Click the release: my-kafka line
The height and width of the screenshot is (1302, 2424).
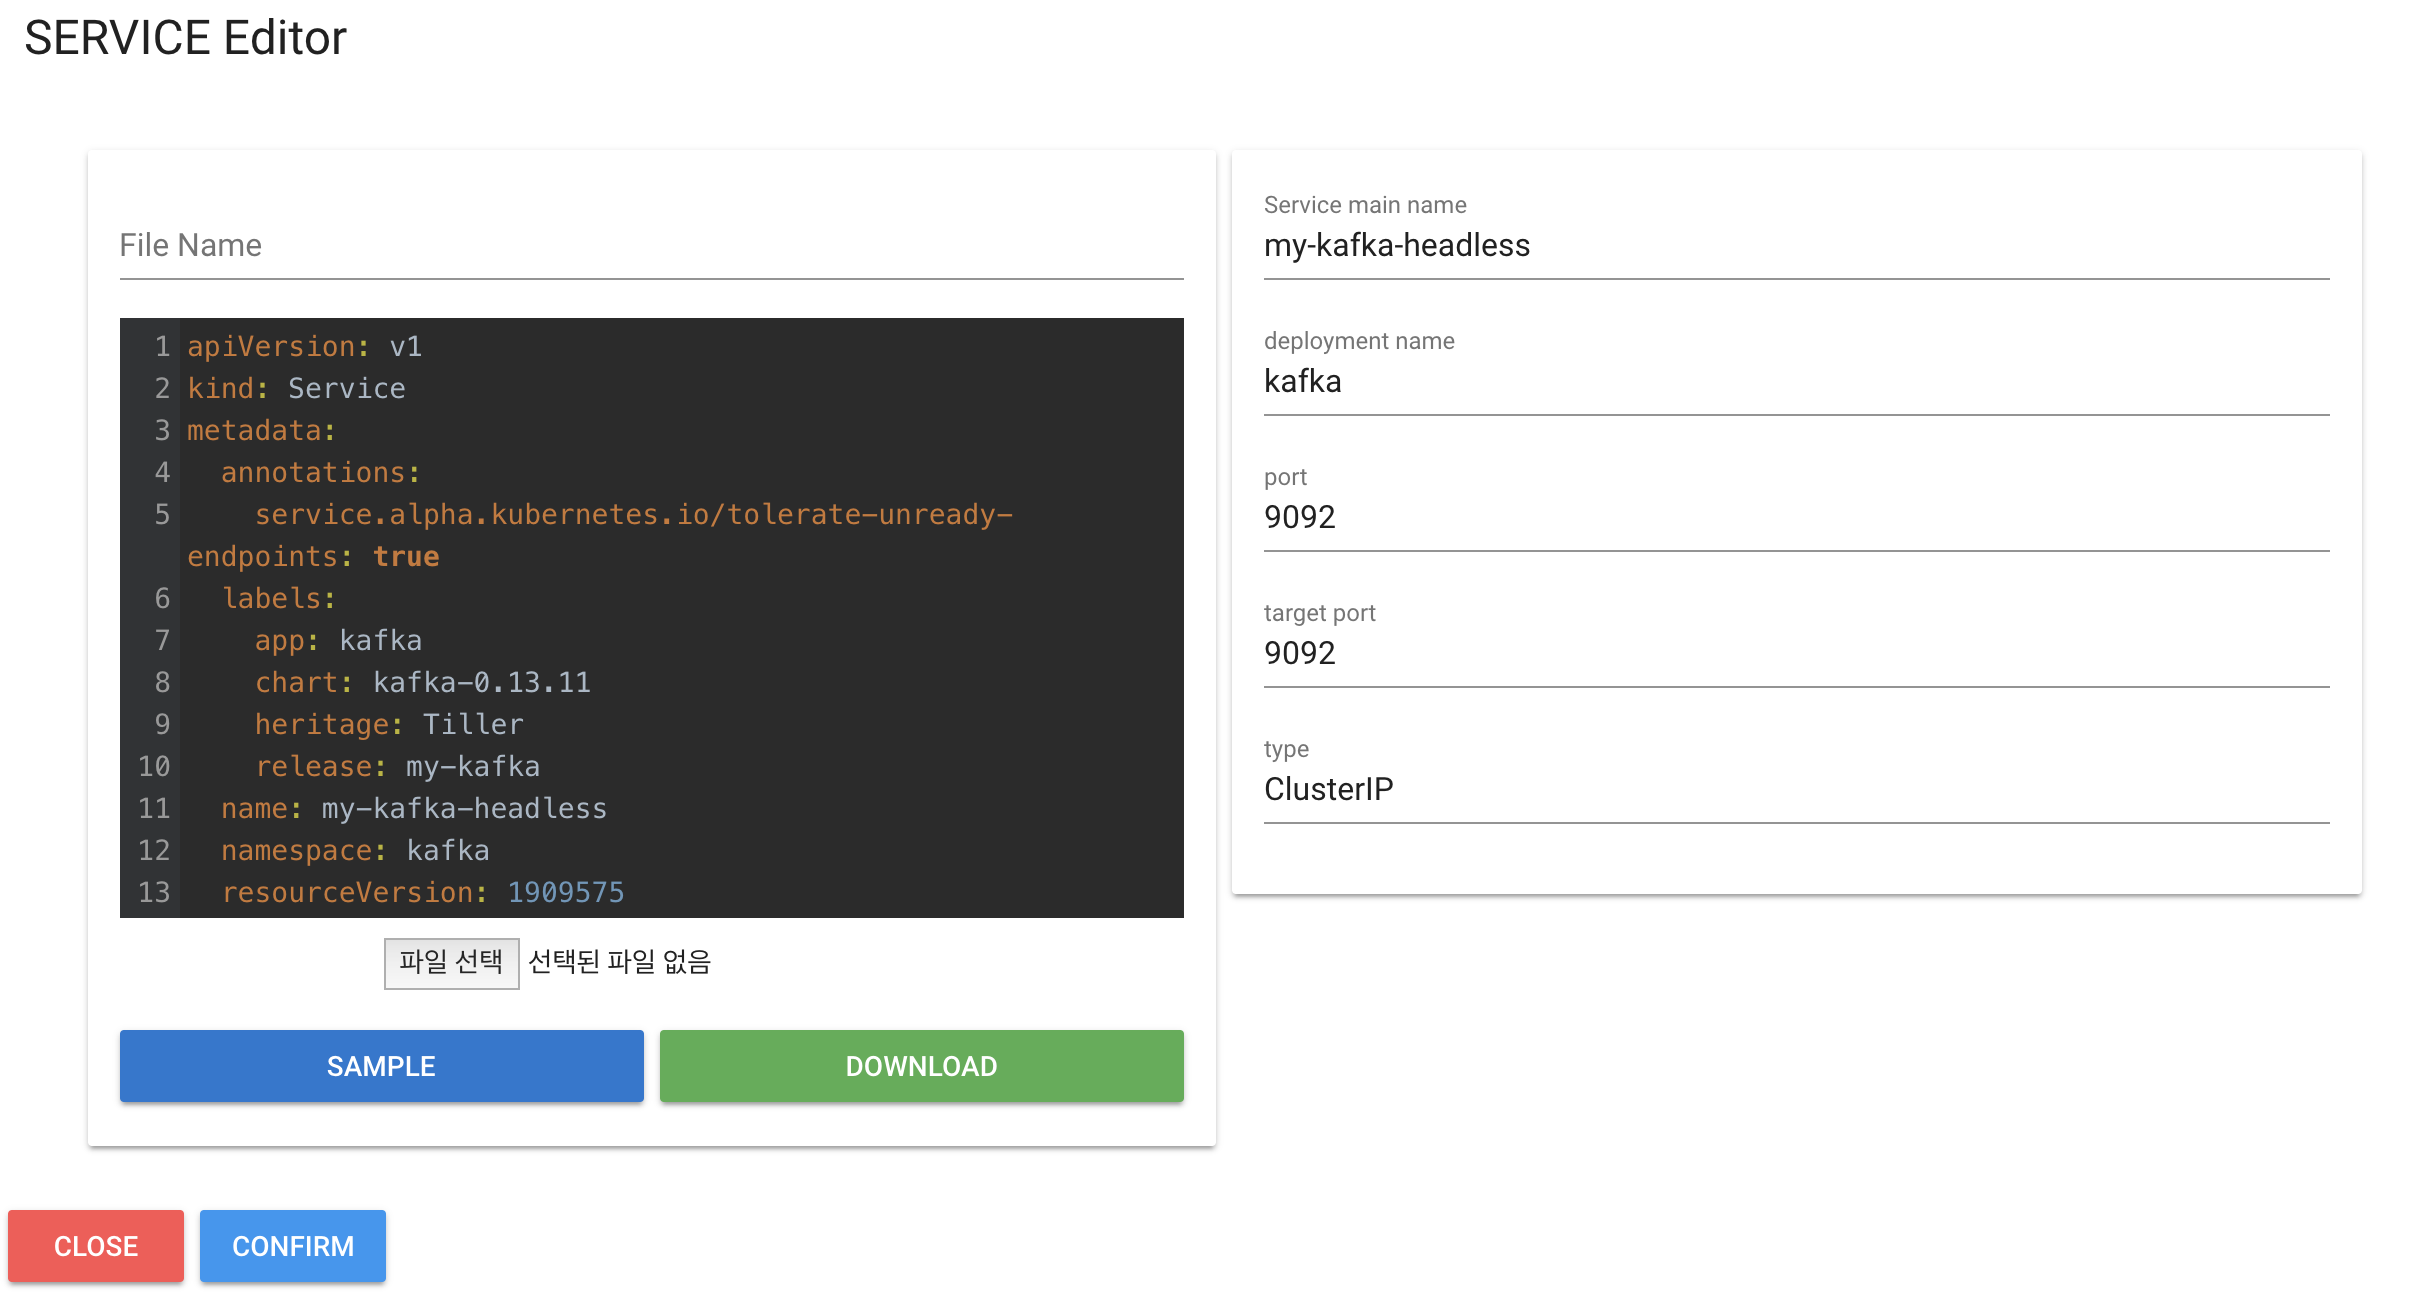[398, 765]
